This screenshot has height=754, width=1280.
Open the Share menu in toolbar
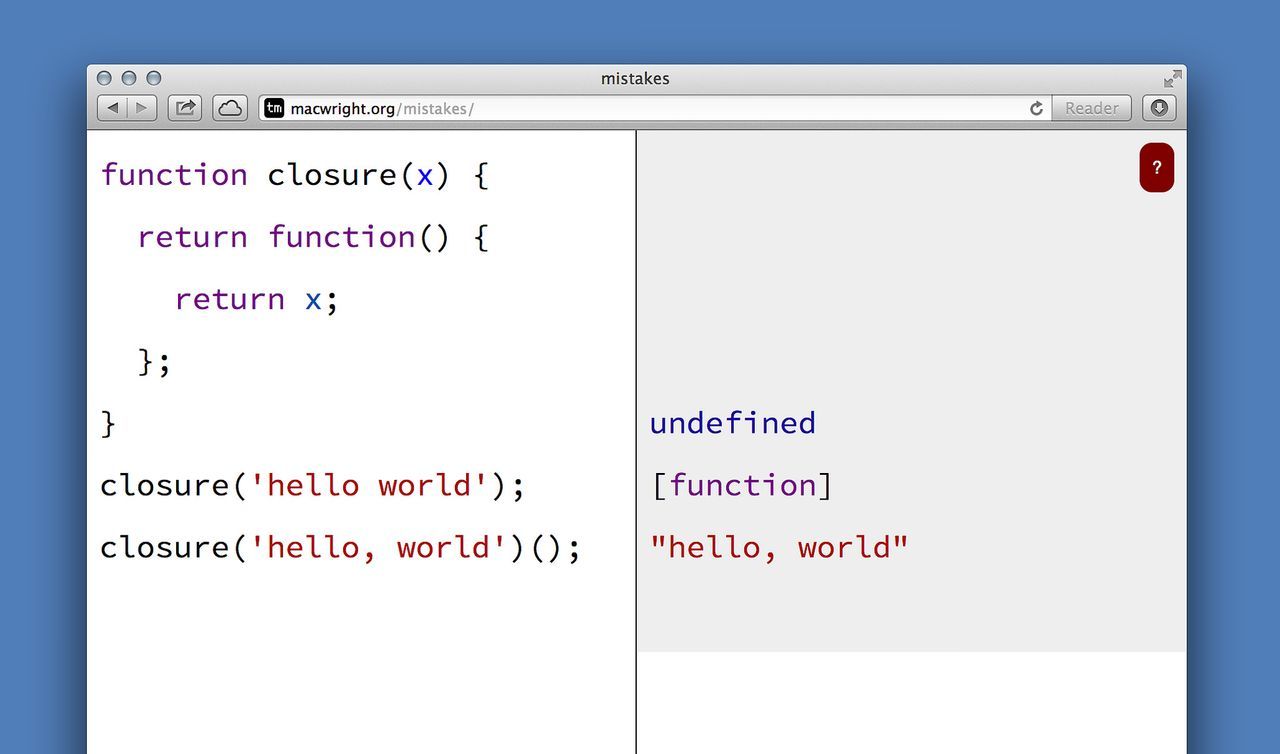185,108
